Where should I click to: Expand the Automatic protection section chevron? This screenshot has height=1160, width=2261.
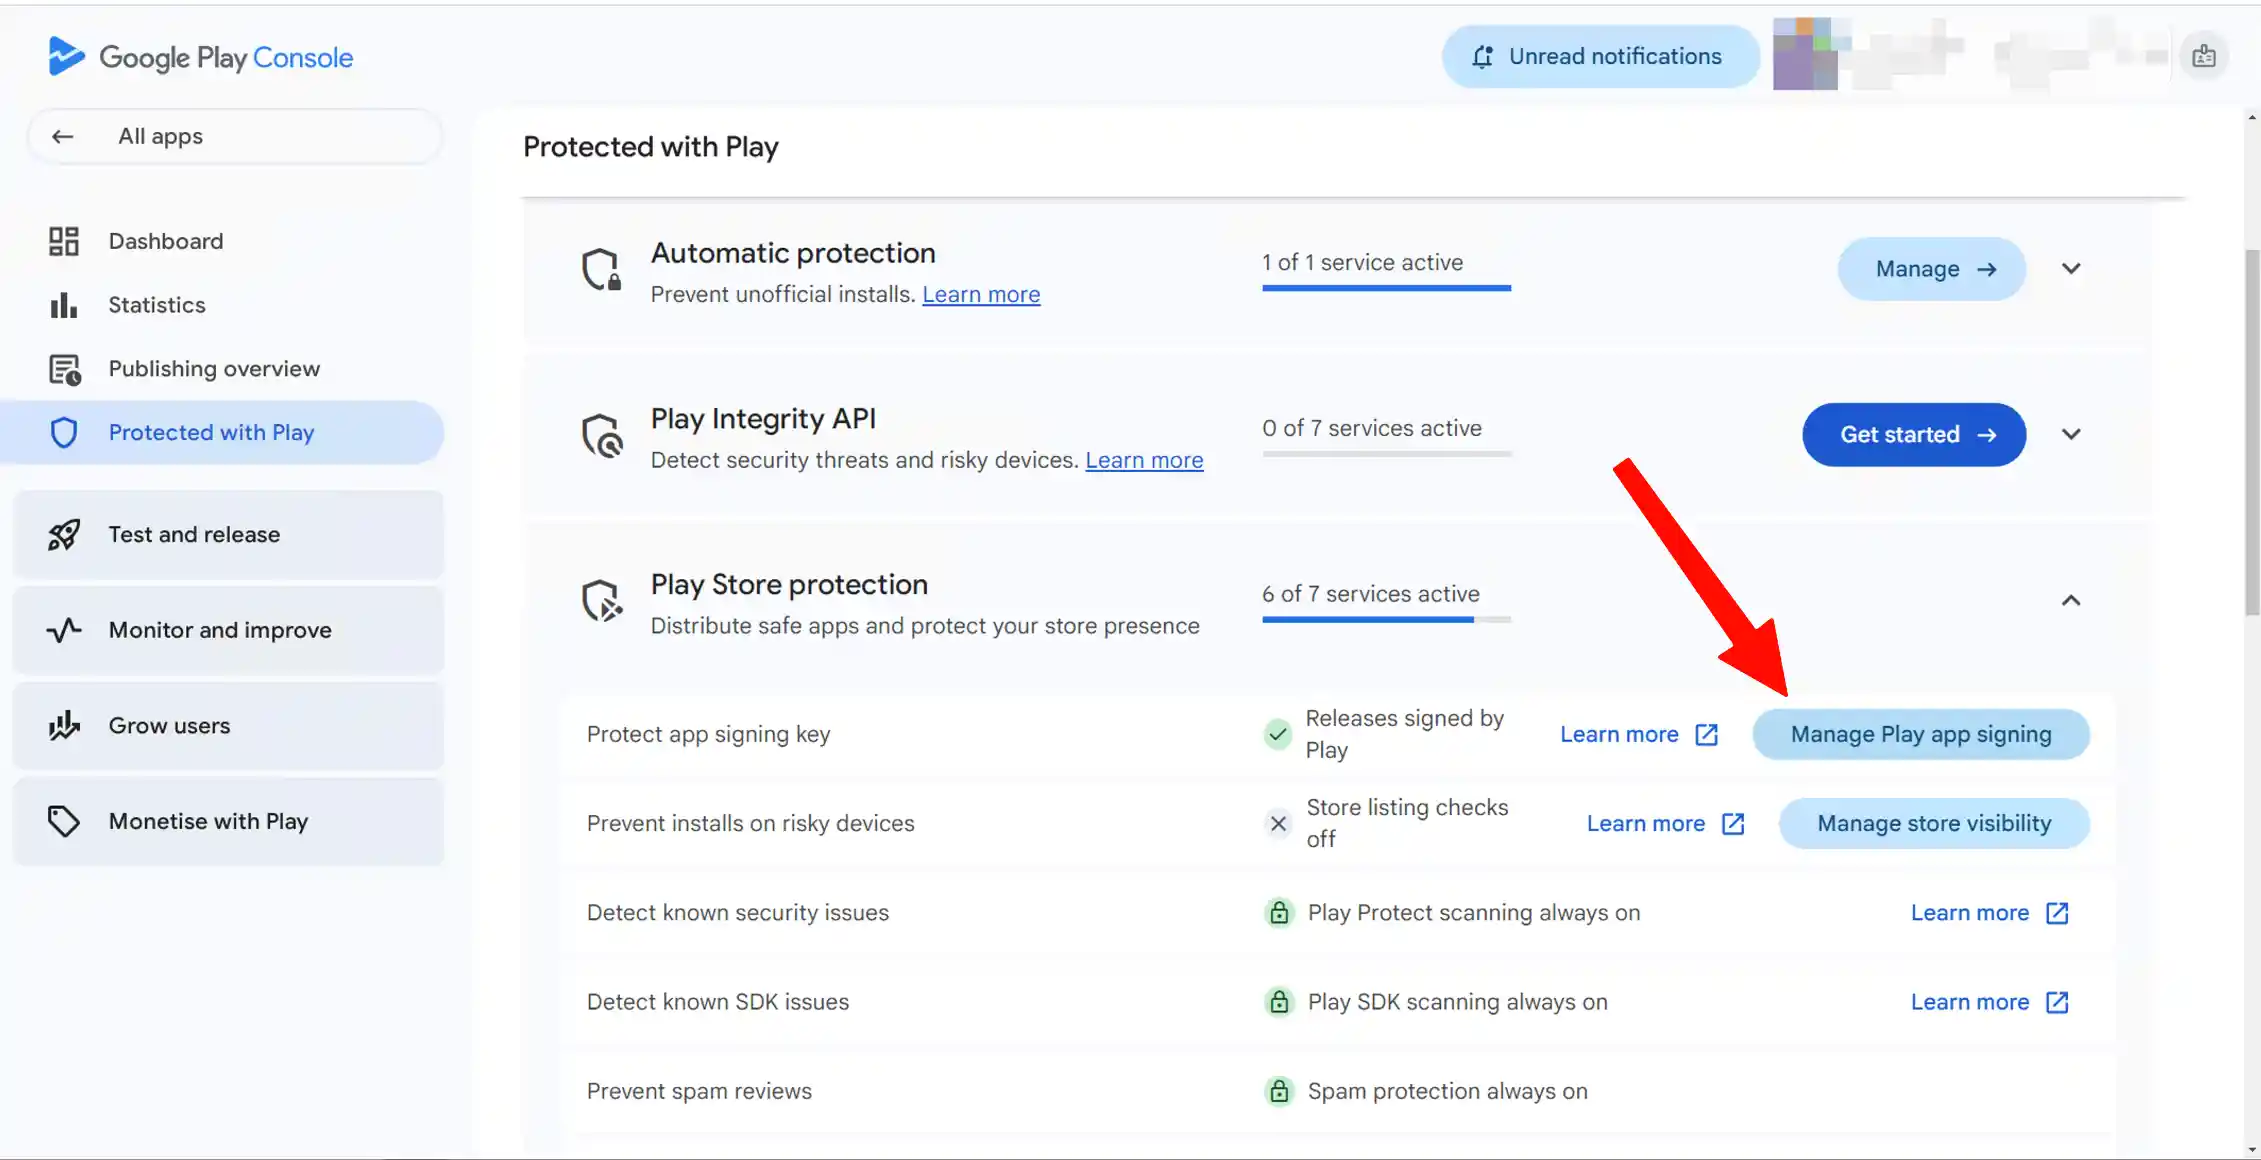pyautogui.click(x=2071, y=269)
